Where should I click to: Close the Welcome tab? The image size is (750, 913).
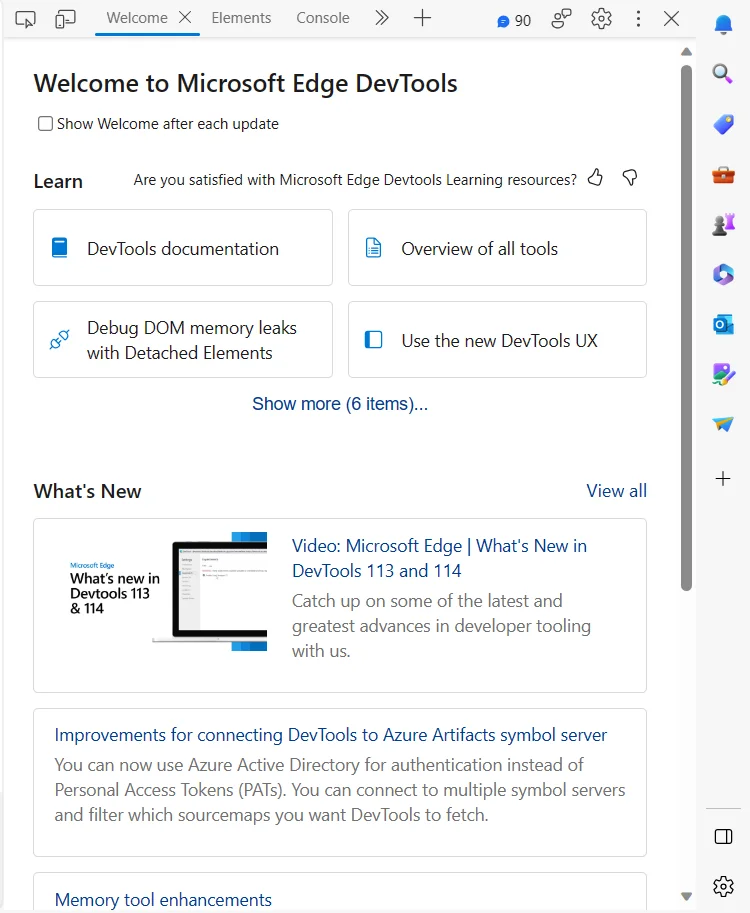click(185, 17)
